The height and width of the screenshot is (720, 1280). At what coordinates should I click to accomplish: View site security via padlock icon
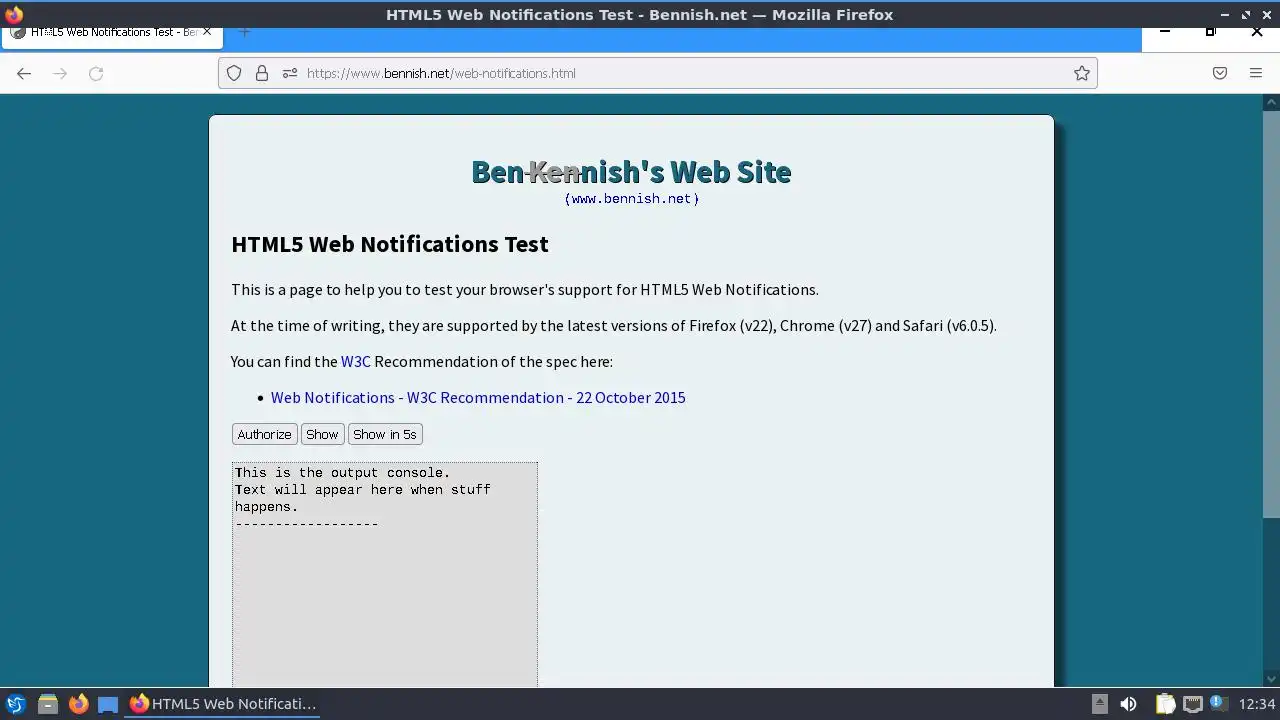click(x=262, y=73)
